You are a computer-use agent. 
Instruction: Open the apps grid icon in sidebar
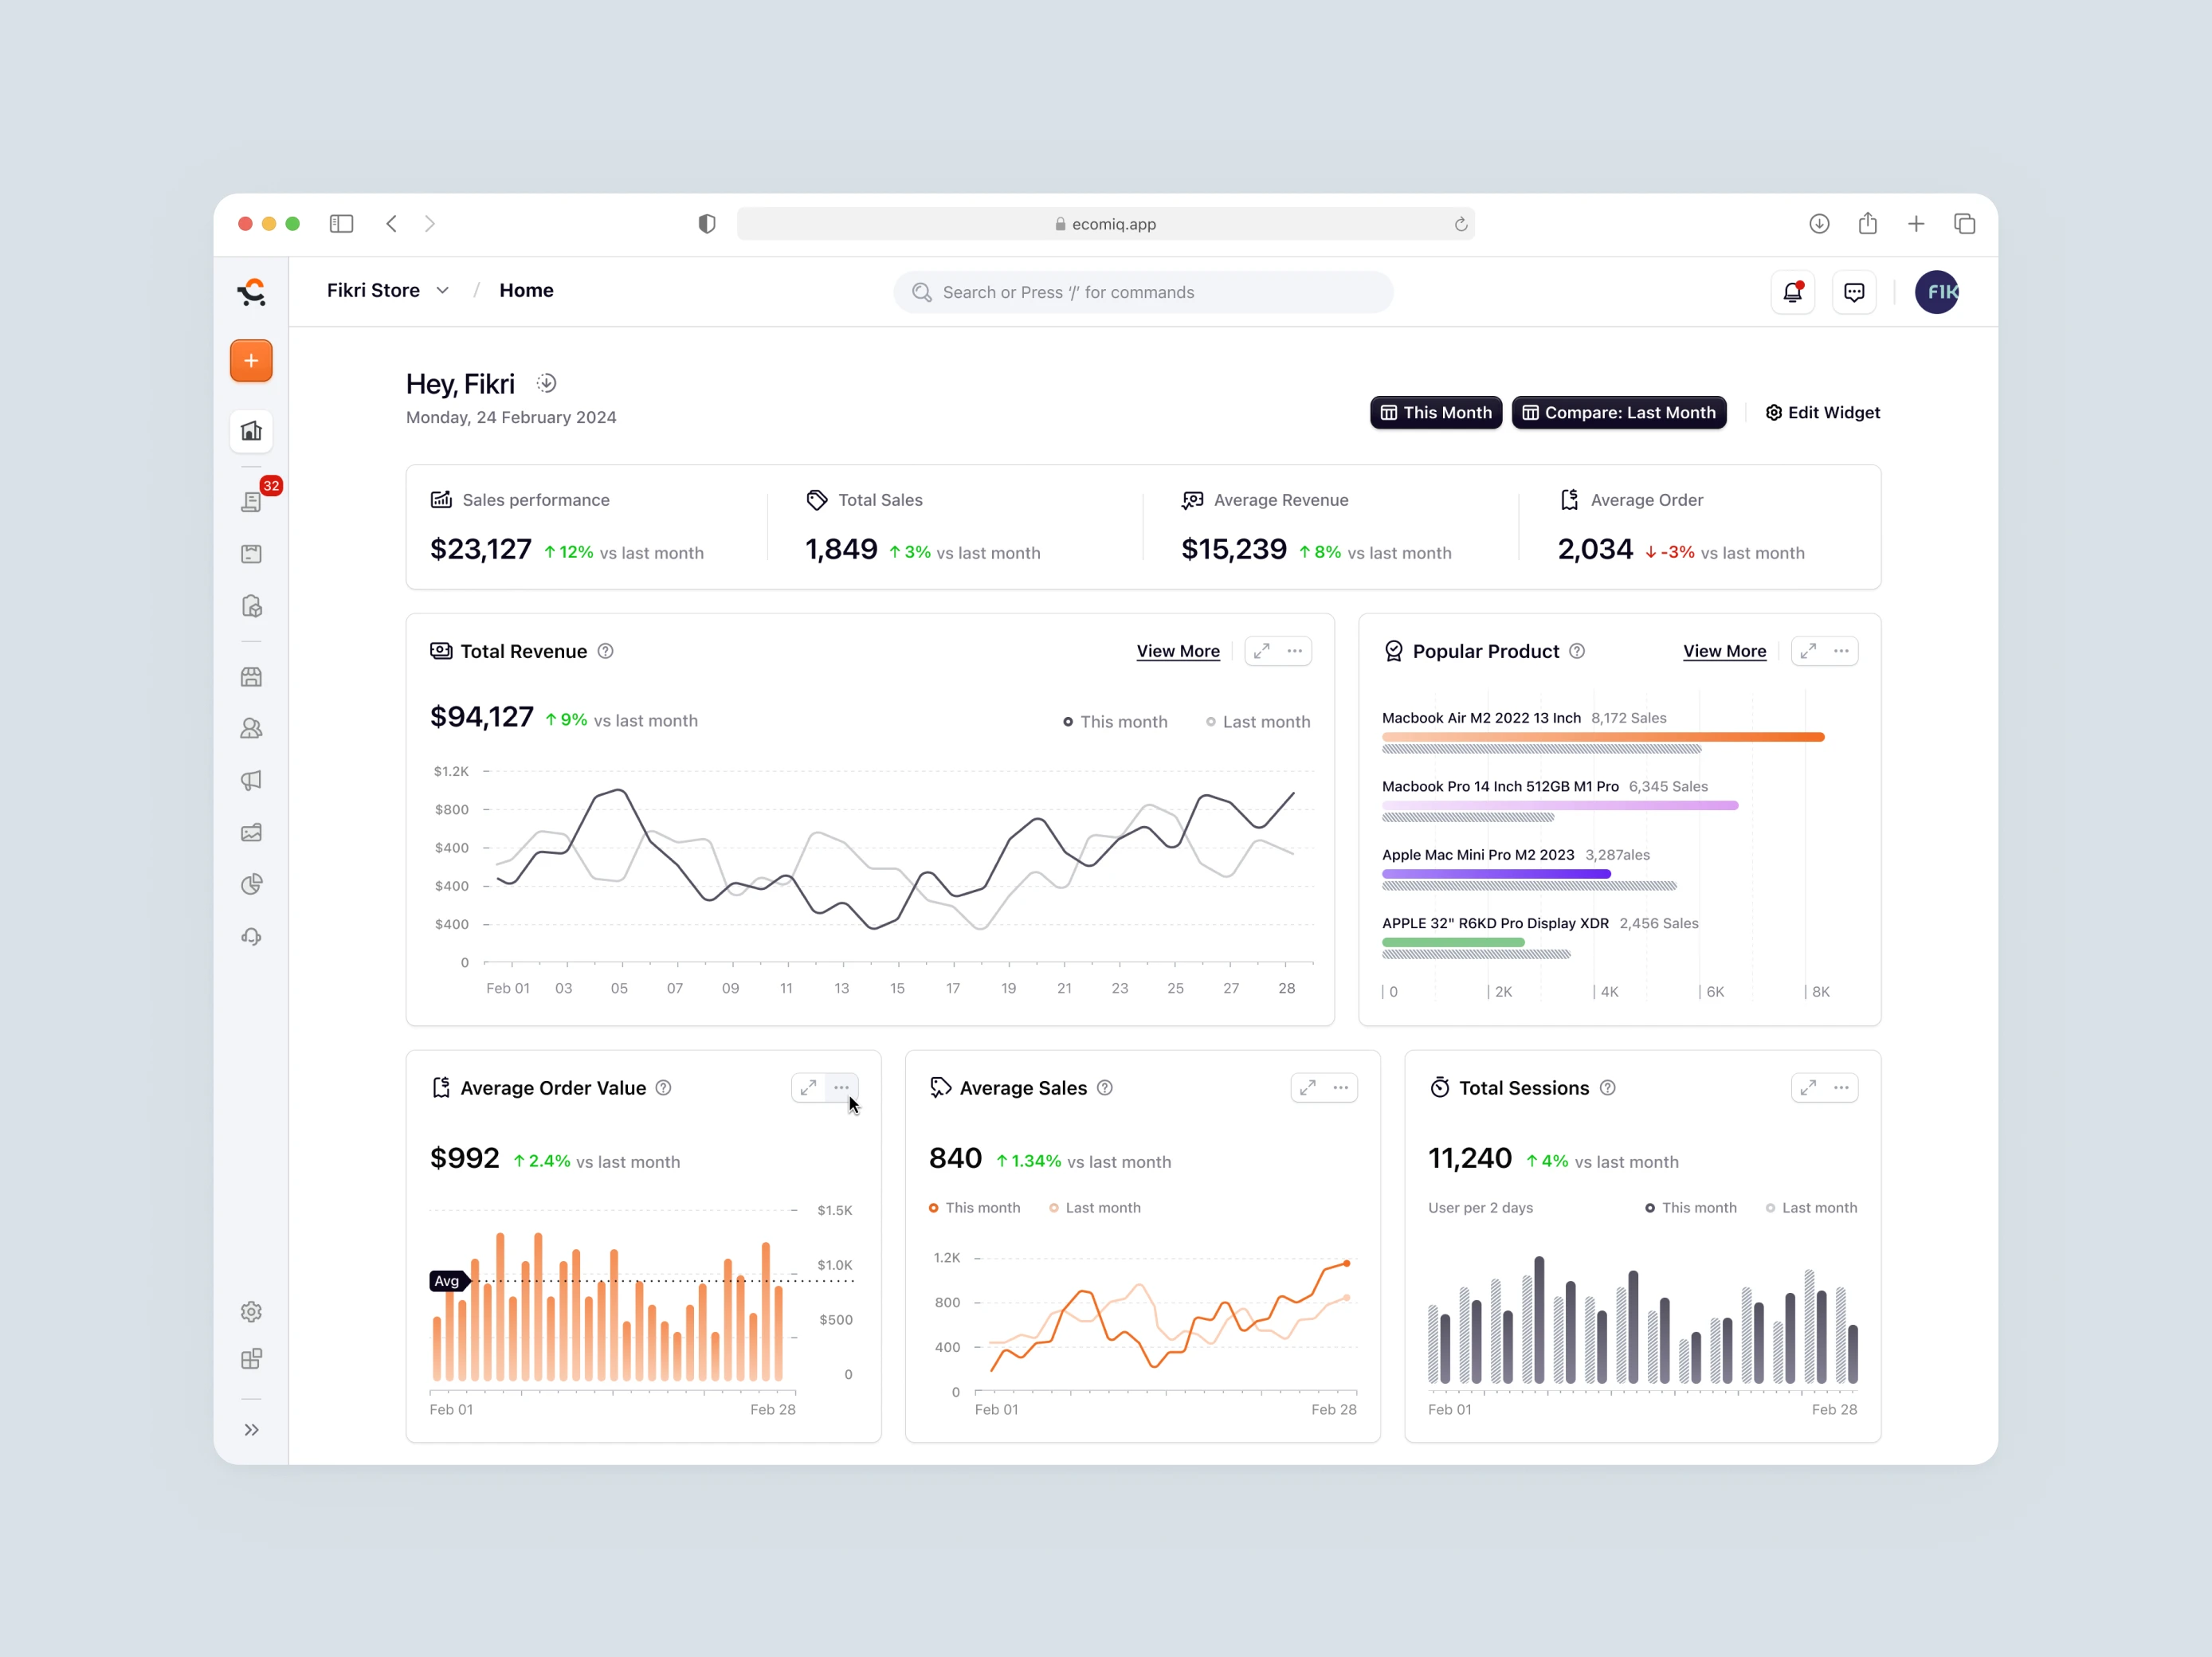tap(251, 1359)
